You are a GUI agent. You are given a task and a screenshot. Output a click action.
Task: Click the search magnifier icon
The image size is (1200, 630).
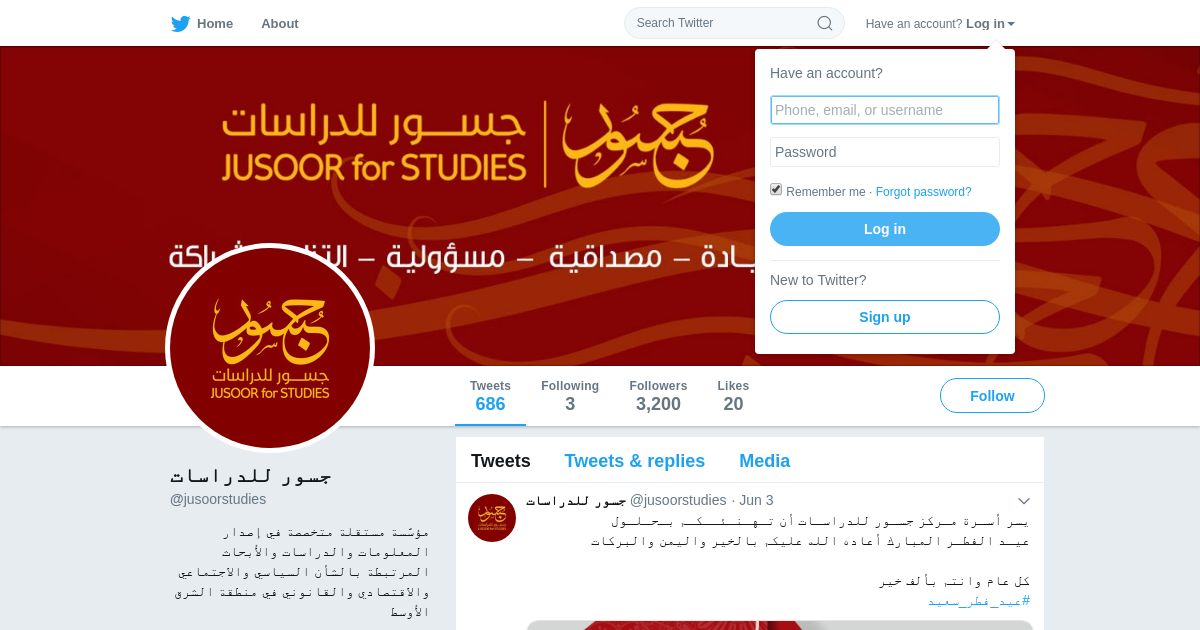coord(825,23)
